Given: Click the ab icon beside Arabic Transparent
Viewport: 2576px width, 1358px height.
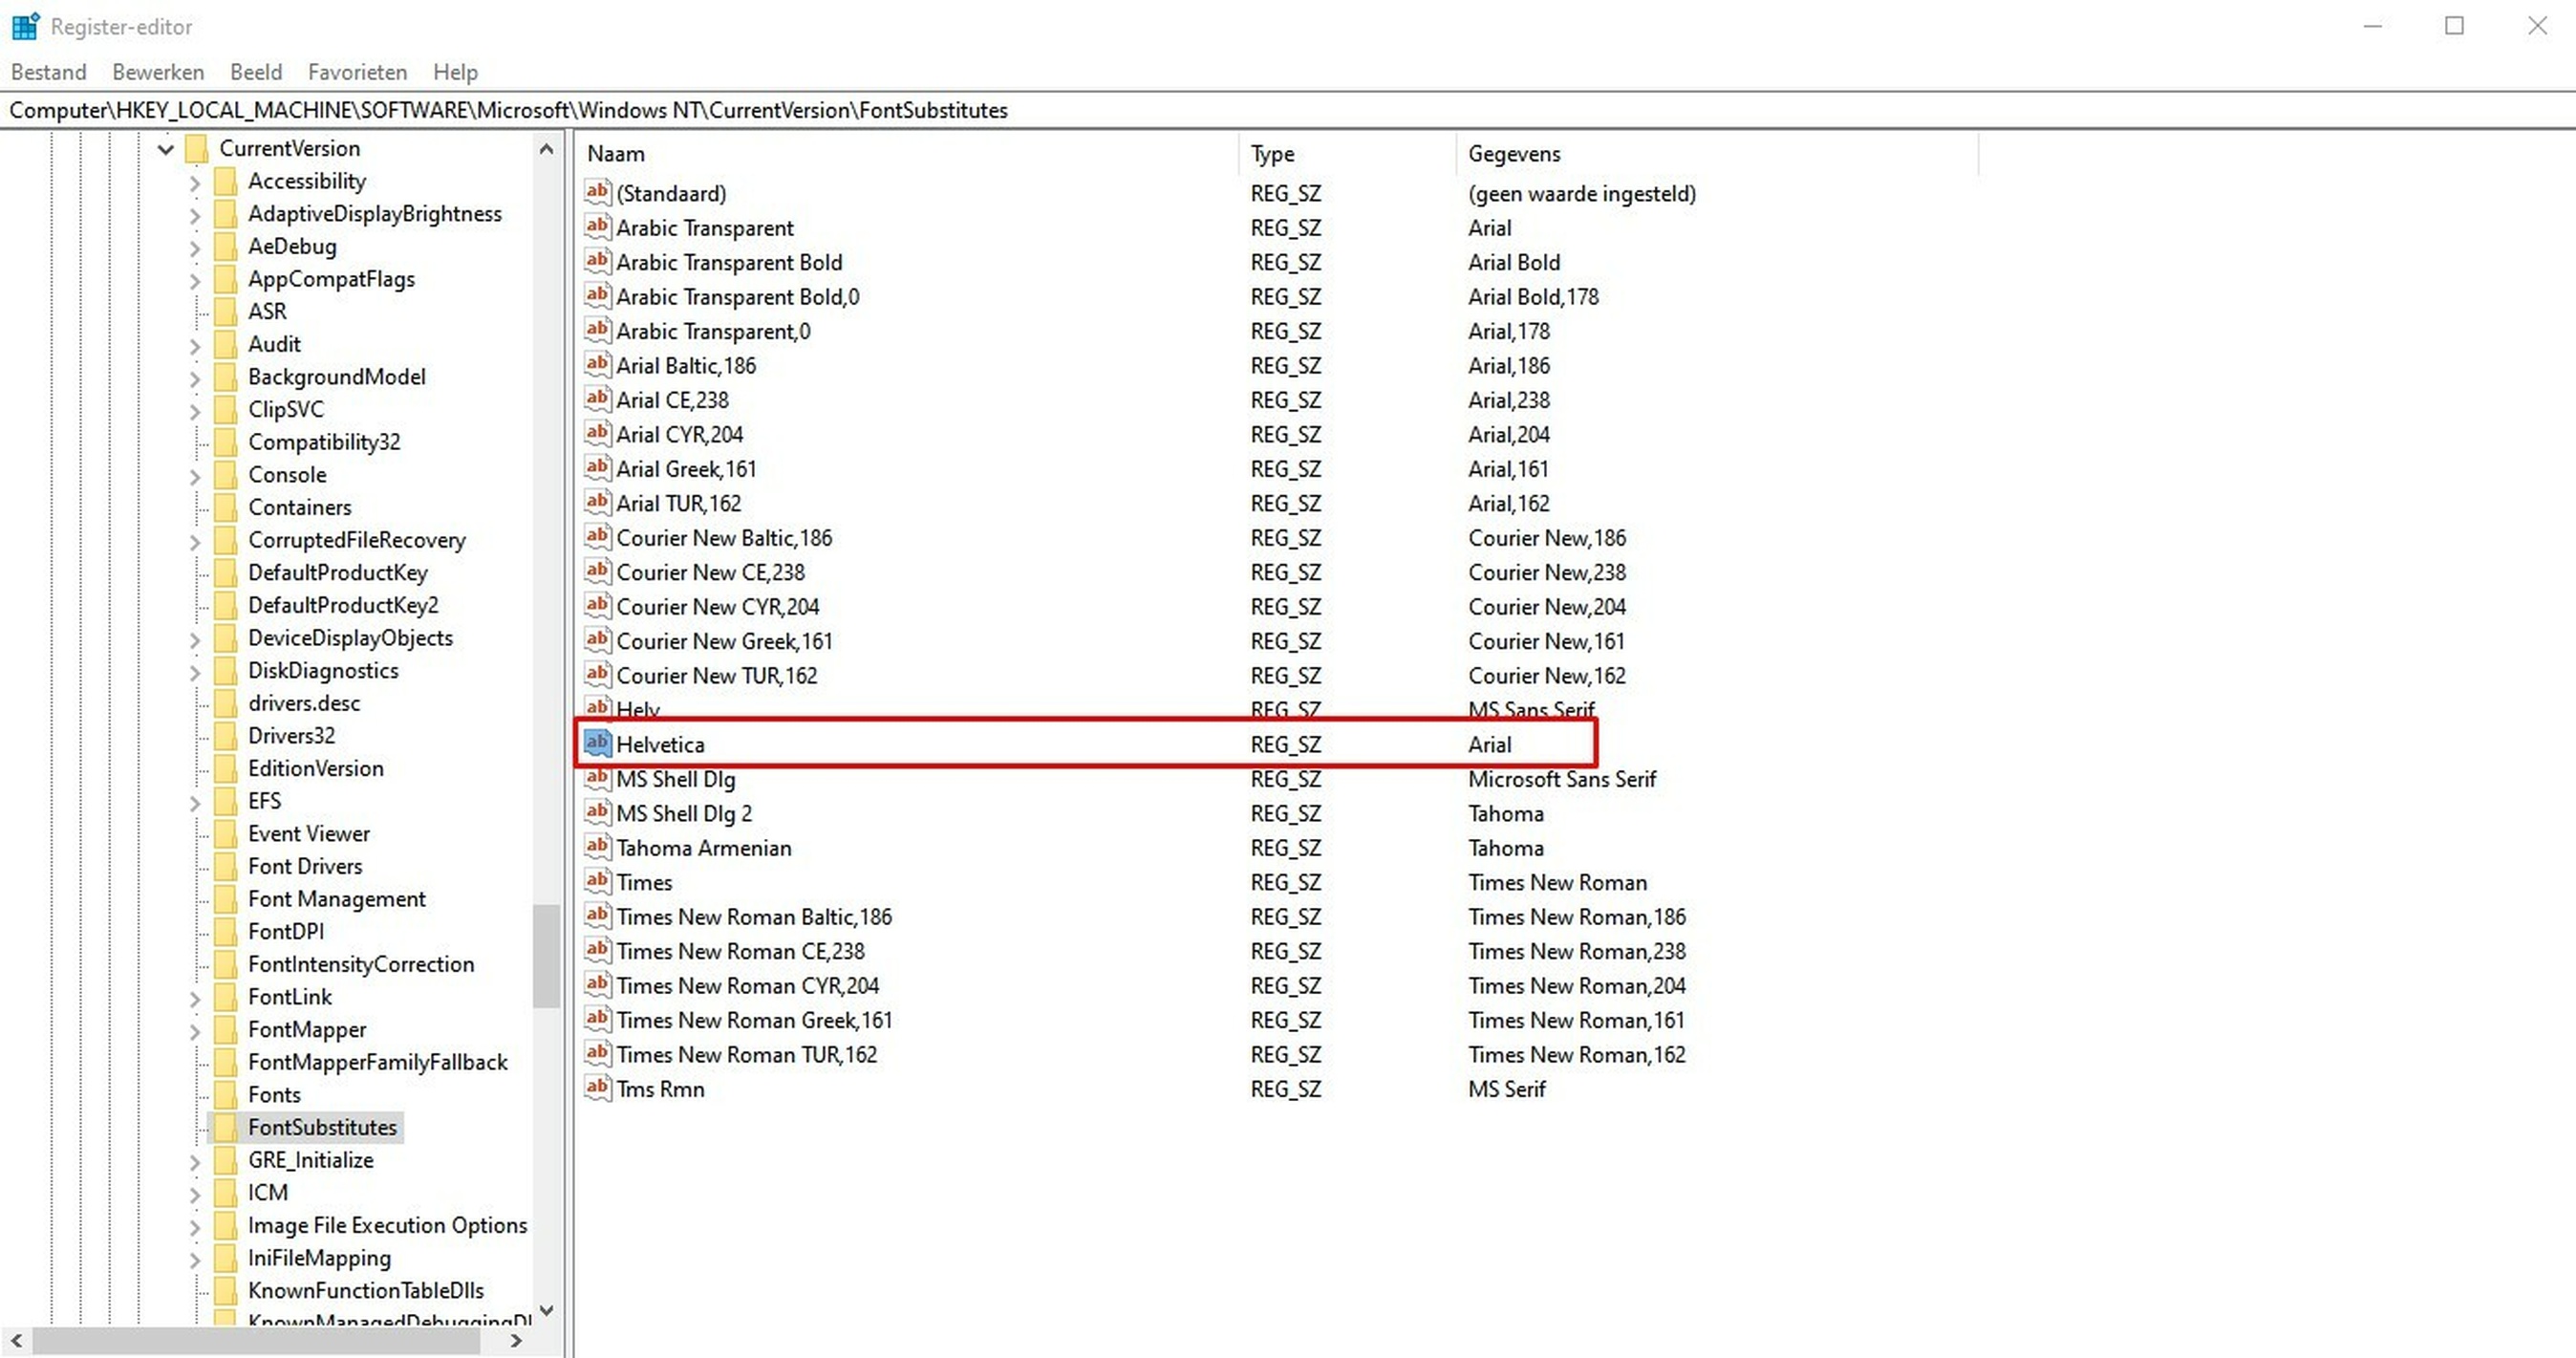Looking at the screenshot, I should point(597,227).
